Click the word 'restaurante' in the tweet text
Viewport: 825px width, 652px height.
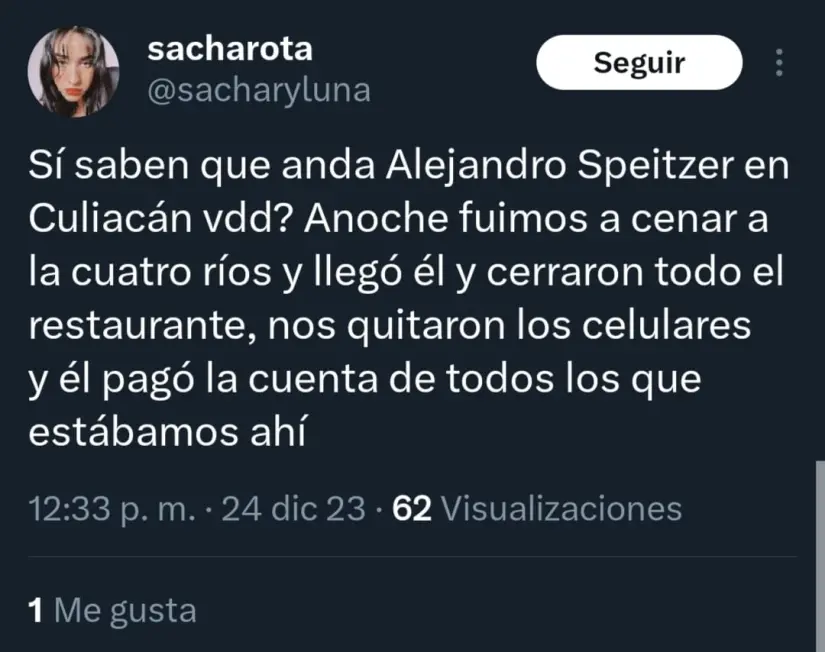[138, 326]
